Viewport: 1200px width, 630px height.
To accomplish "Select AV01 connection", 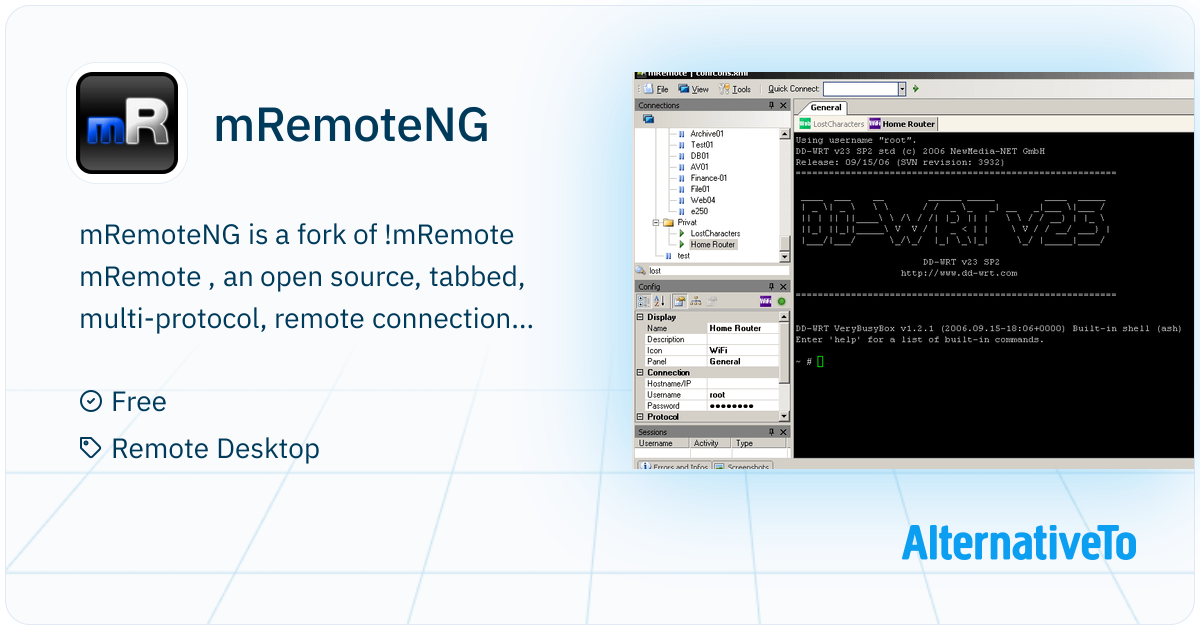I will pos(700,167).
